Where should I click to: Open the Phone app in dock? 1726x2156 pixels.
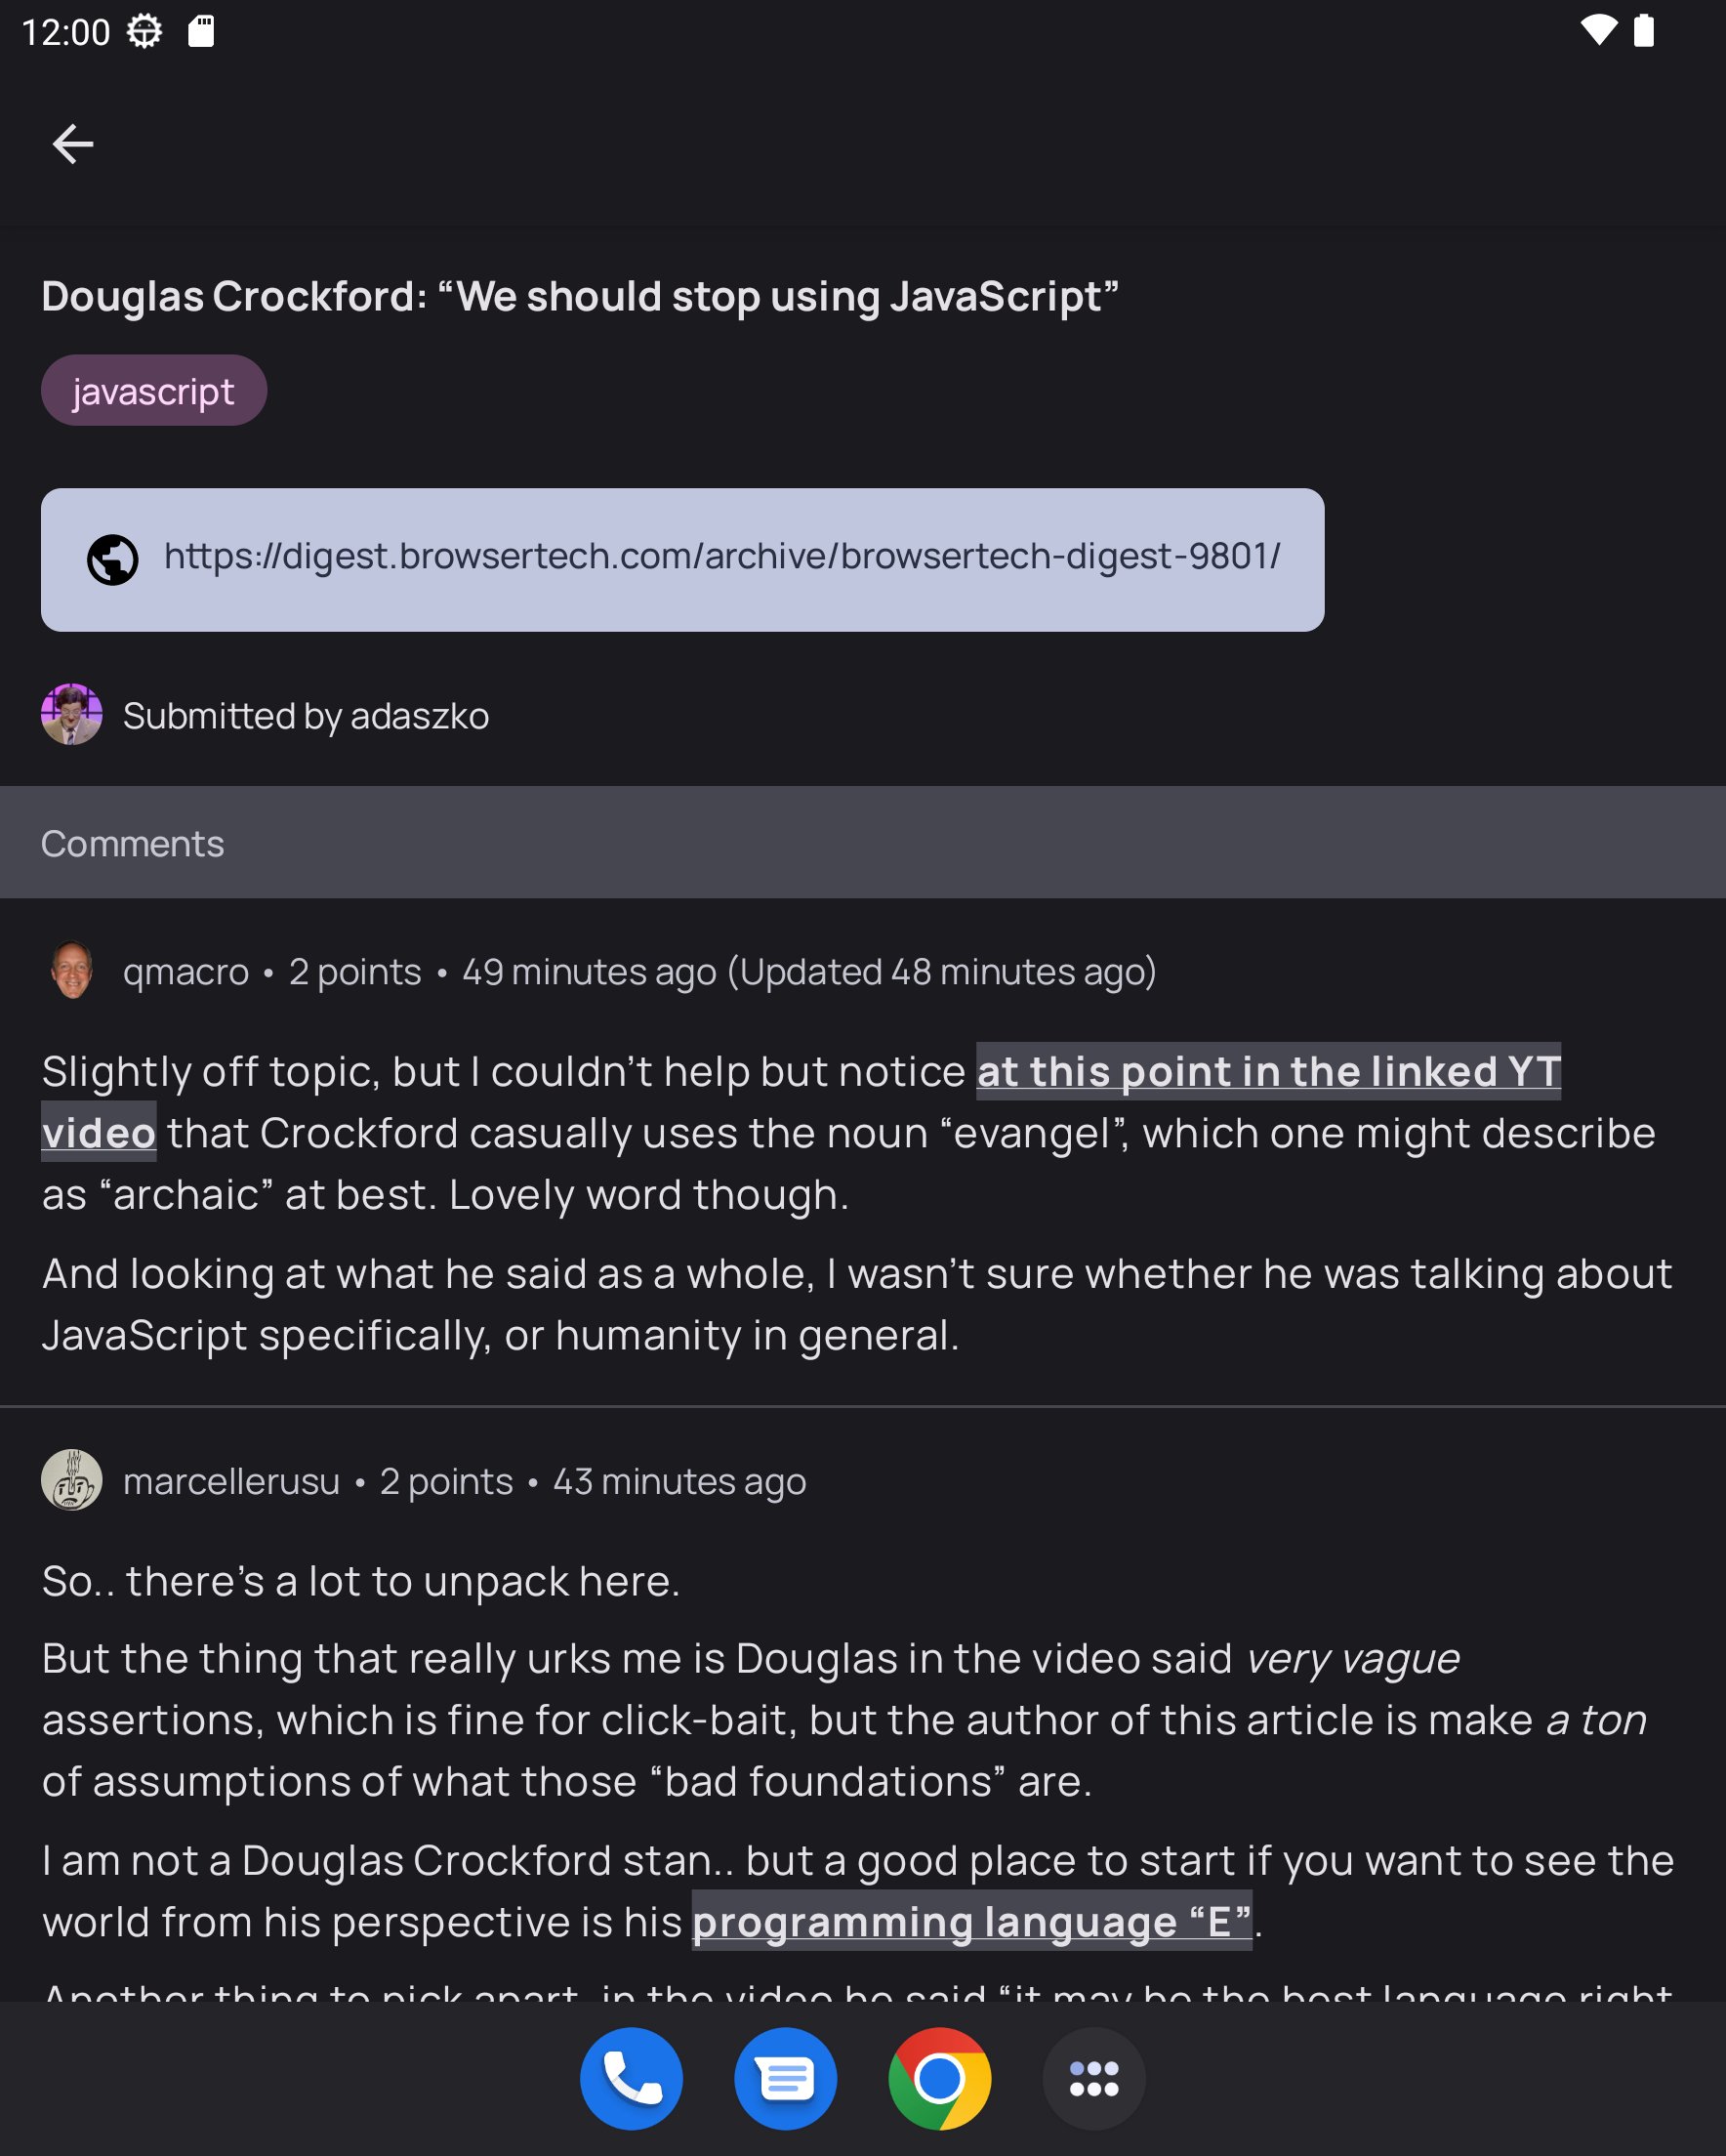[x=631, y=2078]
